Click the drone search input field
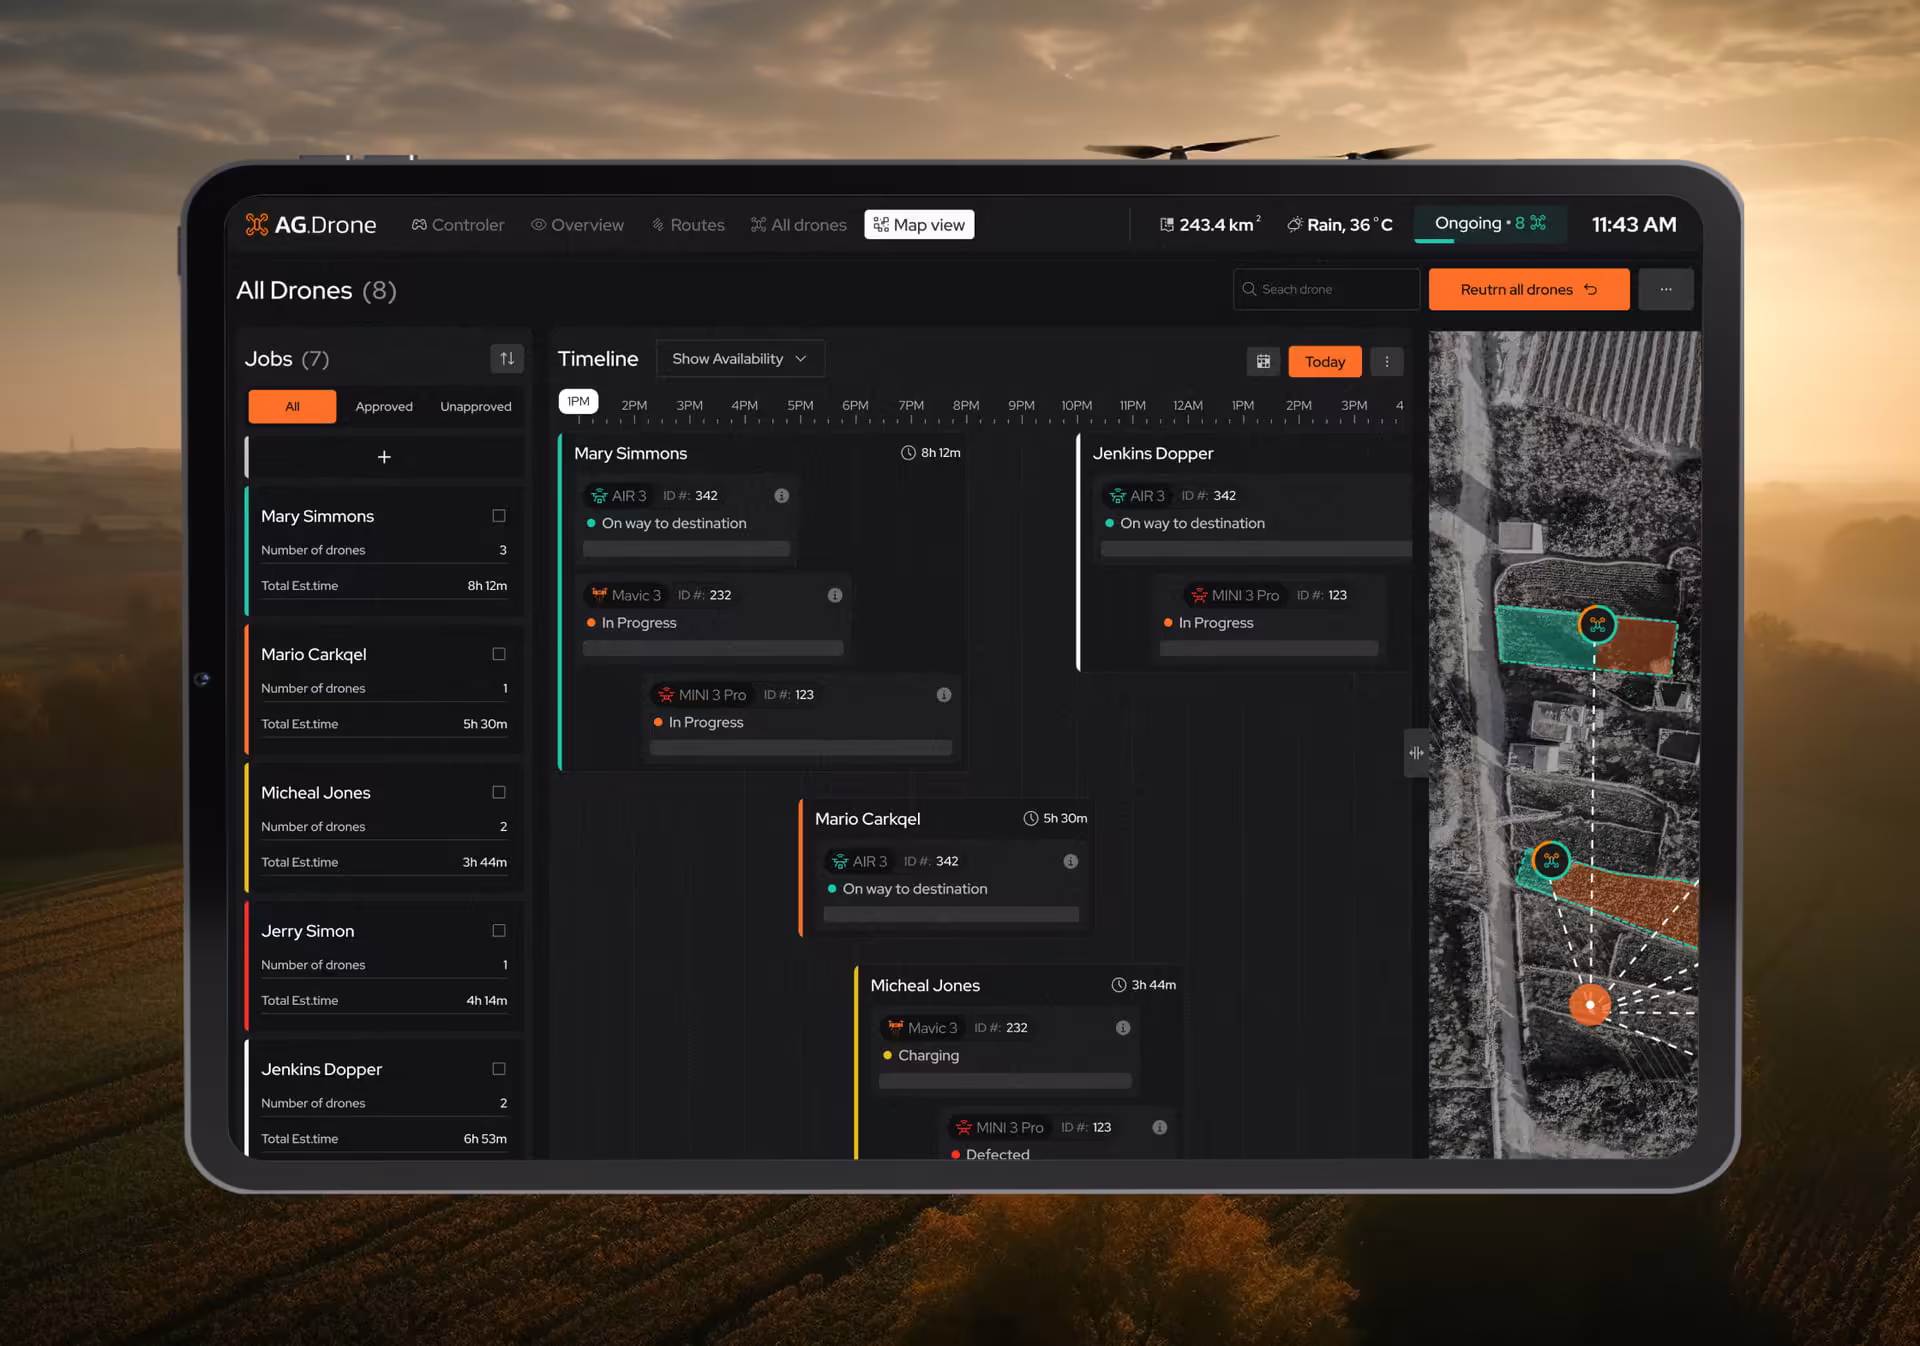This screenshot has width=1920, height=1346. point(1326,289)
